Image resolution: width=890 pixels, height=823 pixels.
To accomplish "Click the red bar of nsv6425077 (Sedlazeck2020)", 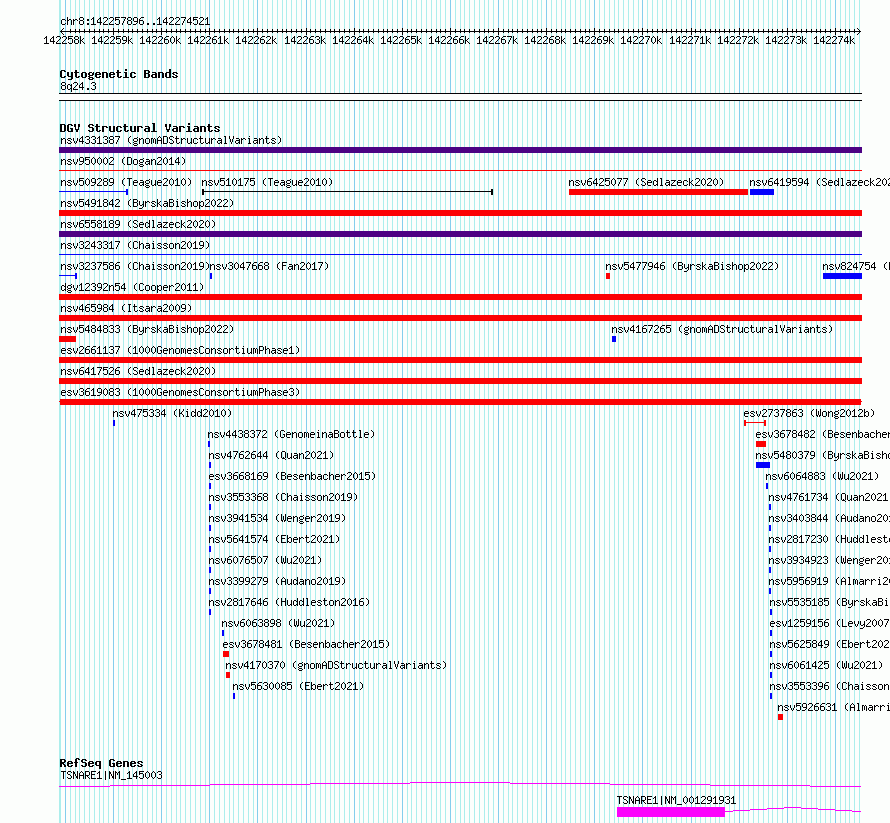I will coord(658,192).
